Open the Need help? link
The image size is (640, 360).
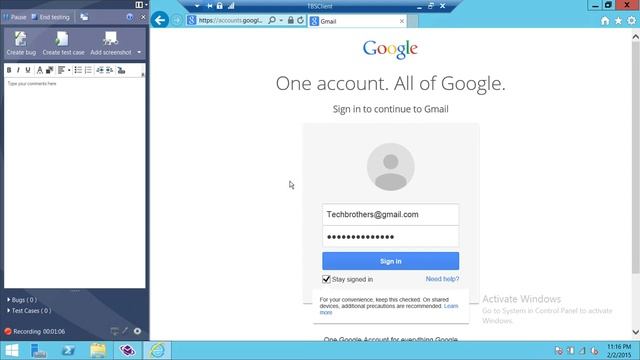pyautogui.click(x=442, y=279)
